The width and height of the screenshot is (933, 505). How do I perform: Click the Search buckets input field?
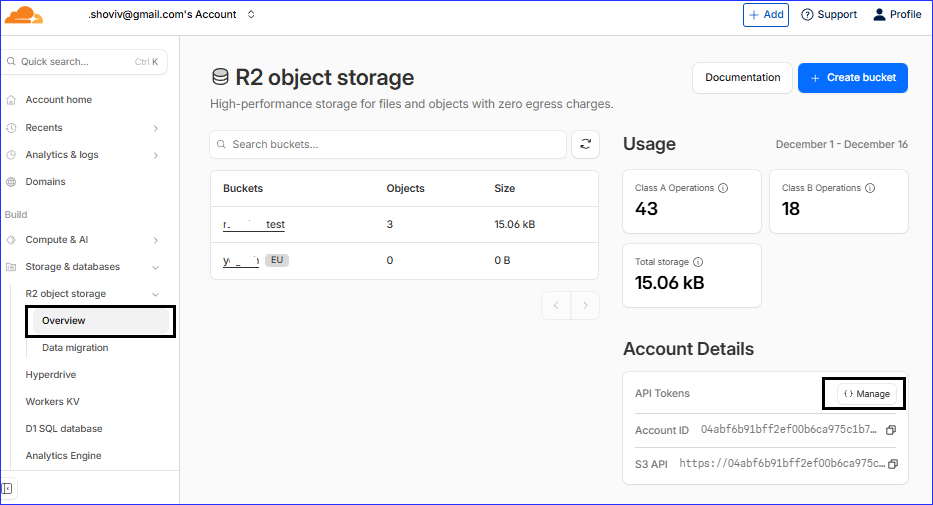[388, 144]
